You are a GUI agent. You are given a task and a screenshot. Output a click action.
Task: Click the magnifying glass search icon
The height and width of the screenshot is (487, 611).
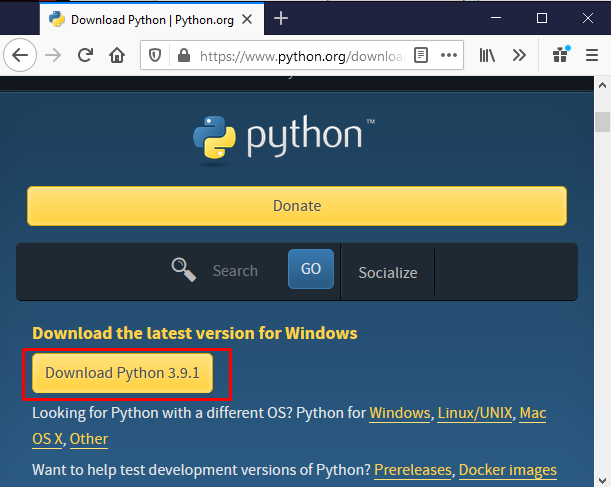click(184, 270)
